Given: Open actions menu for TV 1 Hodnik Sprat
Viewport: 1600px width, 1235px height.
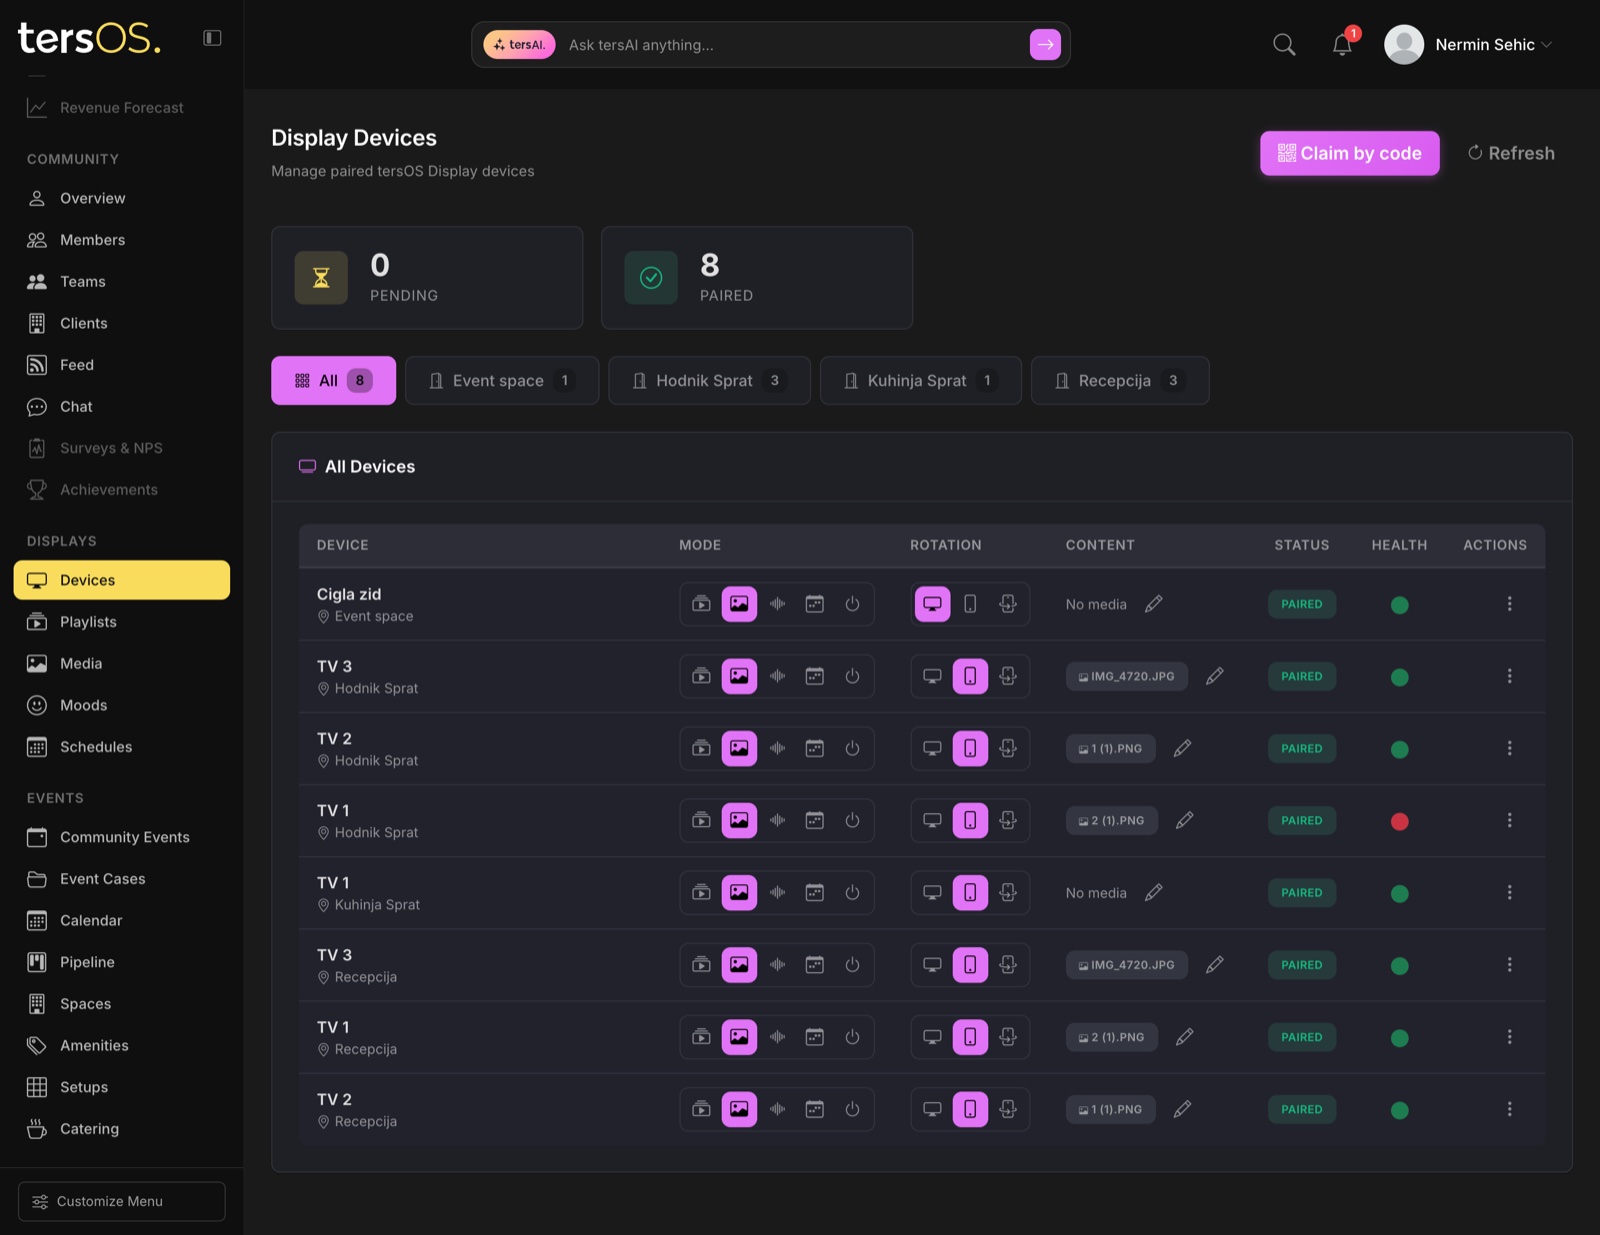Looking at the screenshot, I should 1509,820.
